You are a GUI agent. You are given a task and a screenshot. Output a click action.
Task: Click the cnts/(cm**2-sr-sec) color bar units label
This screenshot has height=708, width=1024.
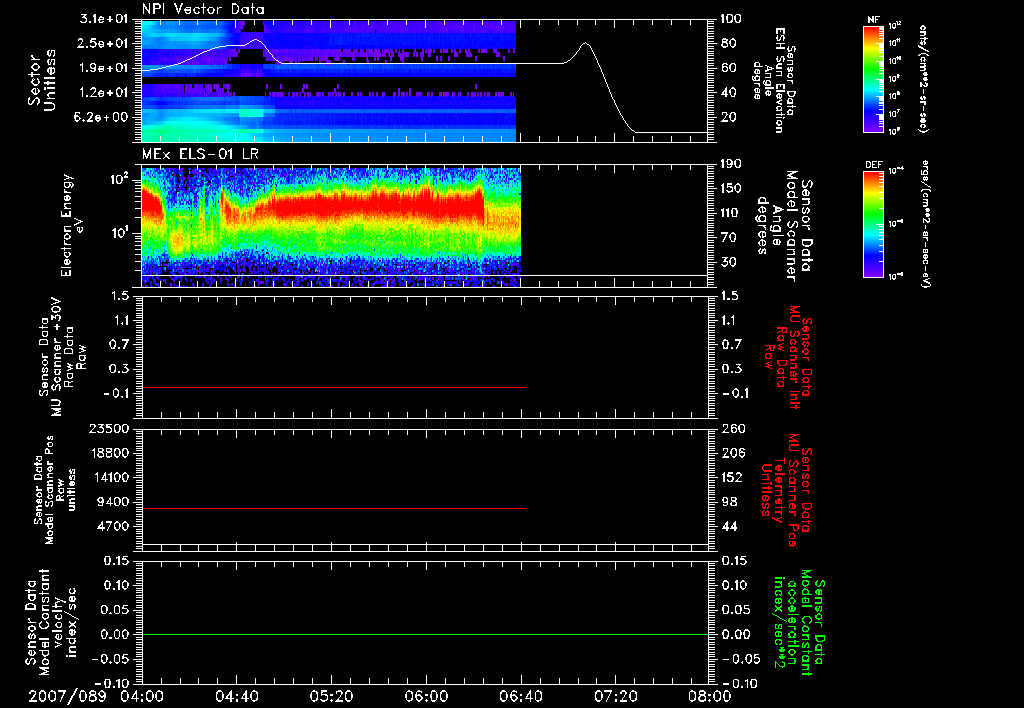coord(923,79)
